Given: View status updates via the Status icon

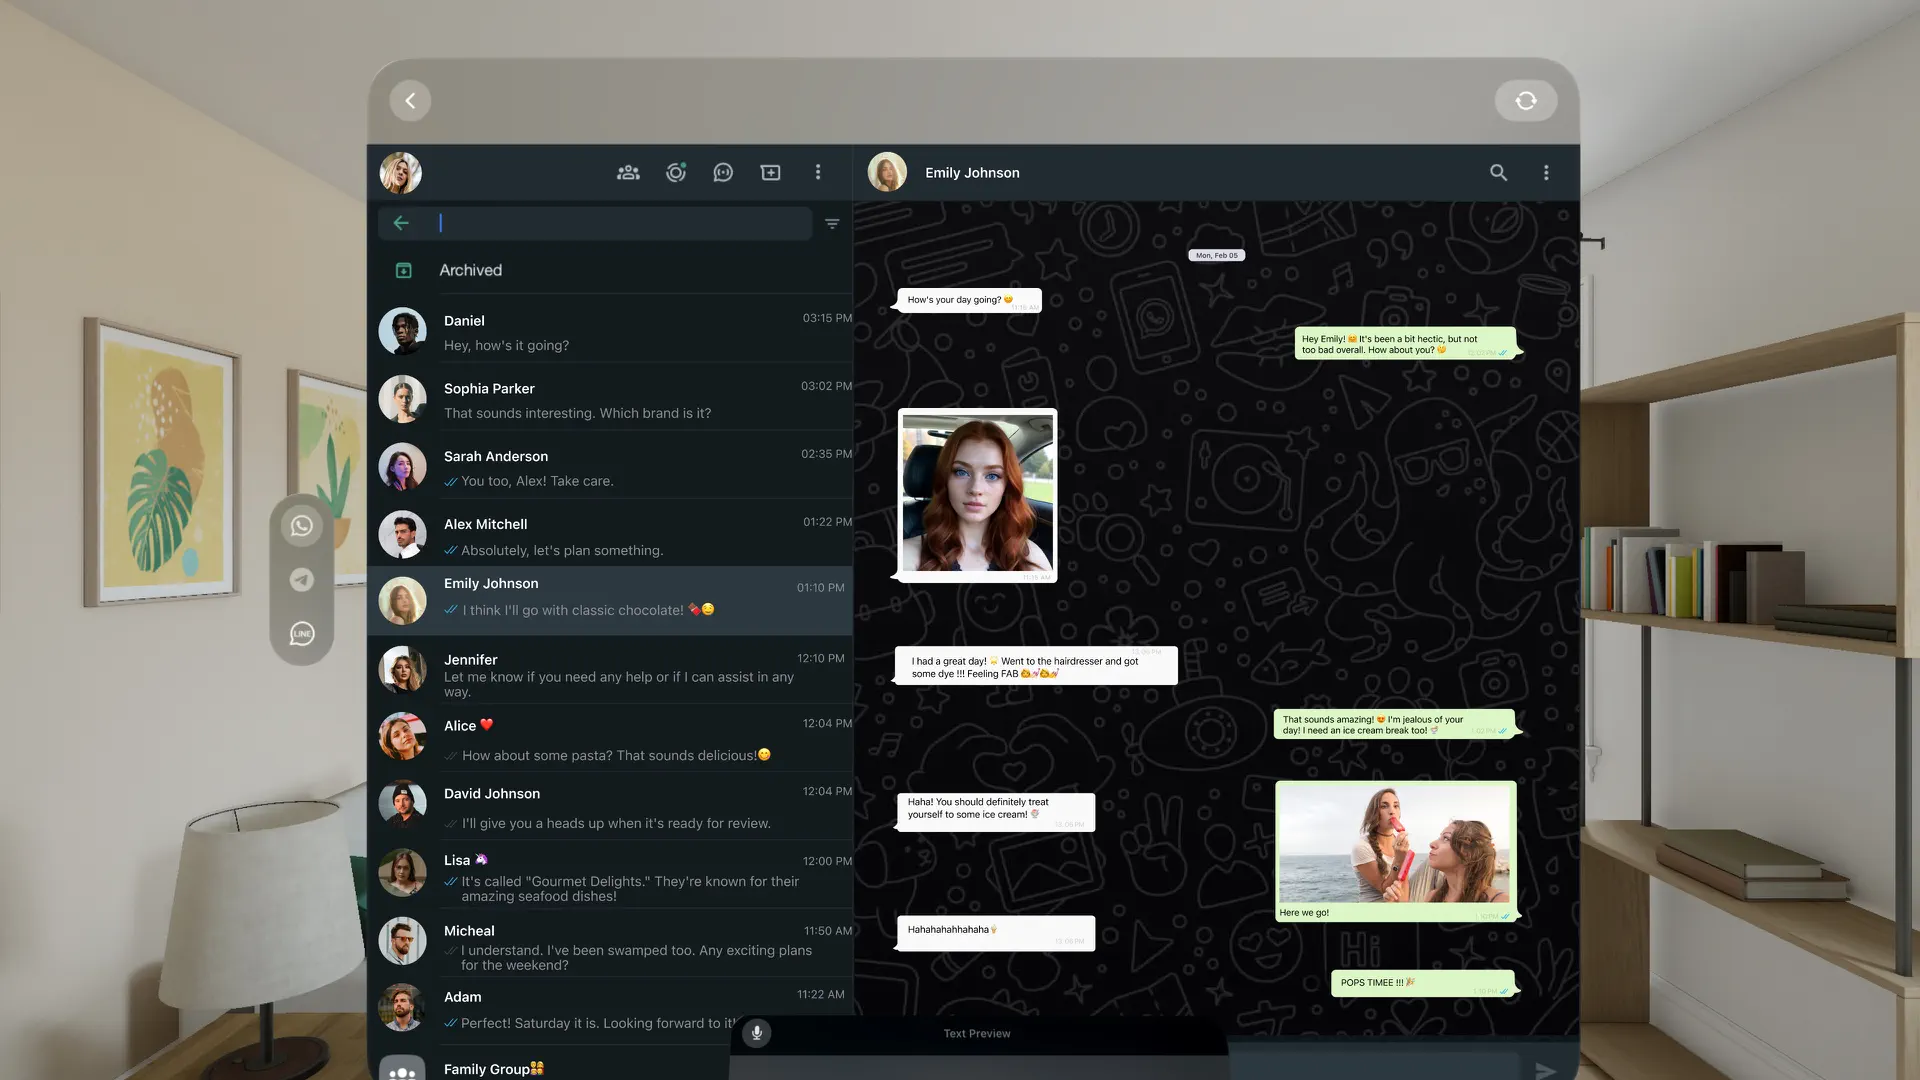Looking at the screenshot, I should click(676, 172).
